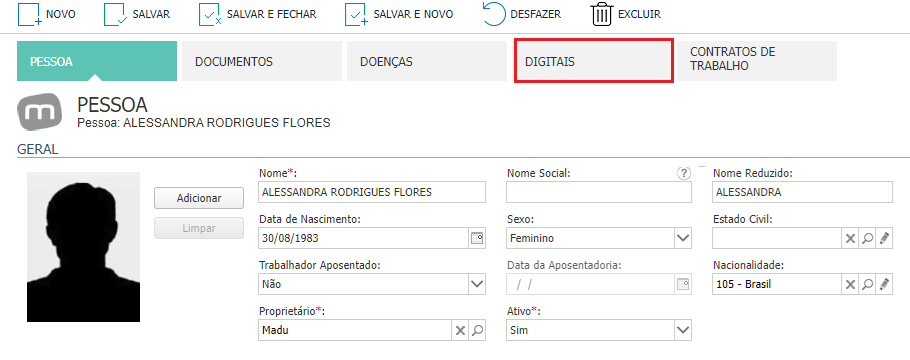Edit Nacionalidade with pencil icon
The width and height of the screenshot is (910, 360).
tap(884, 284)
